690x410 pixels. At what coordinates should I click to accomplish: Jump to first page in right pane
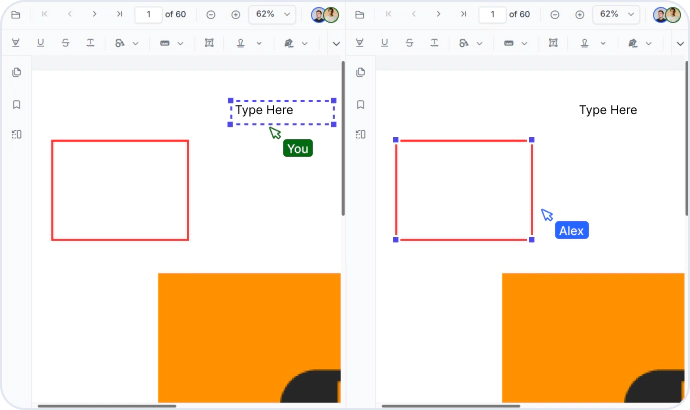click(389, 14)
